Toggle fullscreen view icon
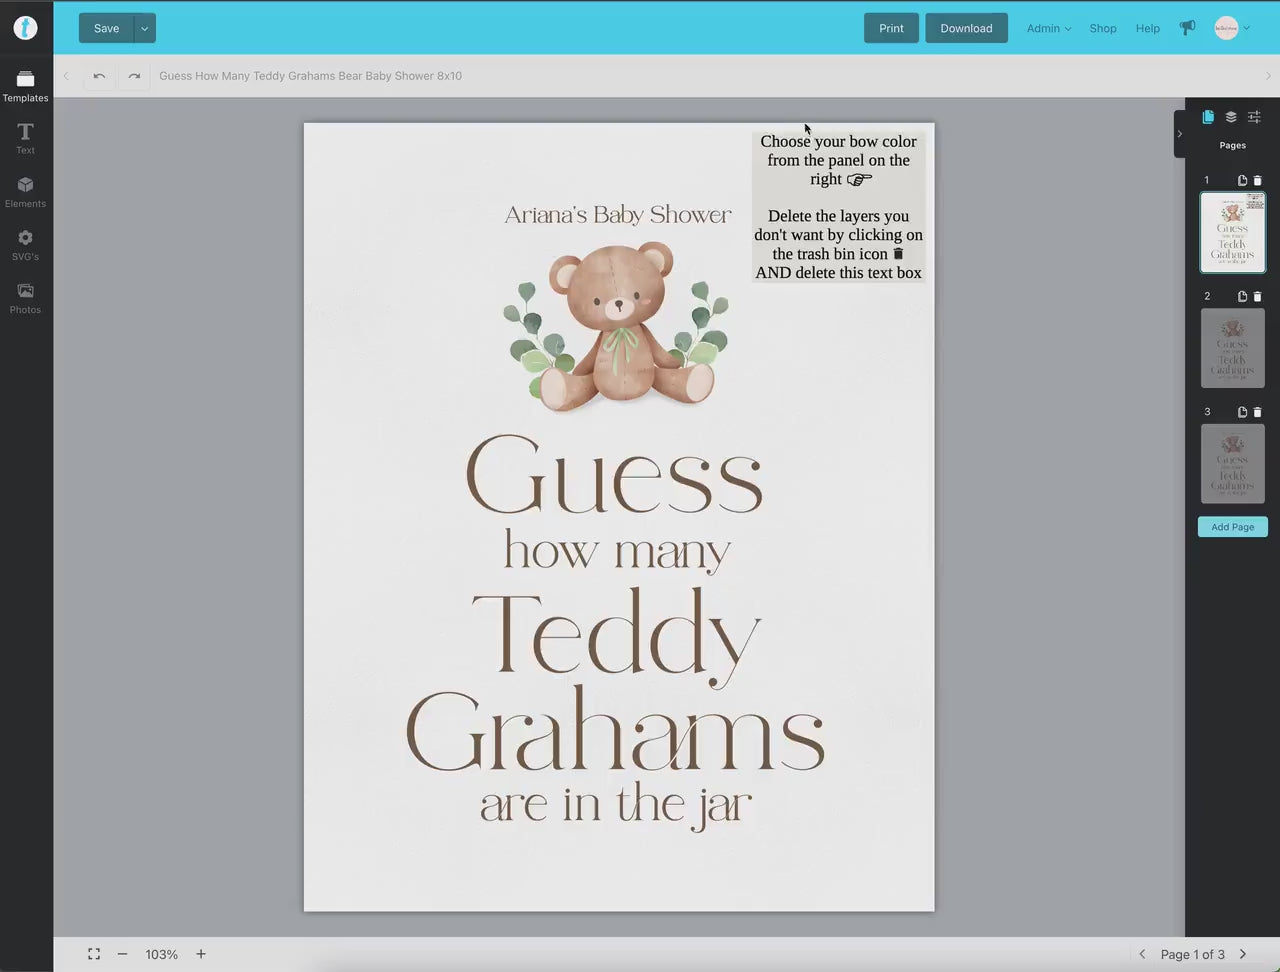The height and width of the screenshot is (972, 1280). 94,954
